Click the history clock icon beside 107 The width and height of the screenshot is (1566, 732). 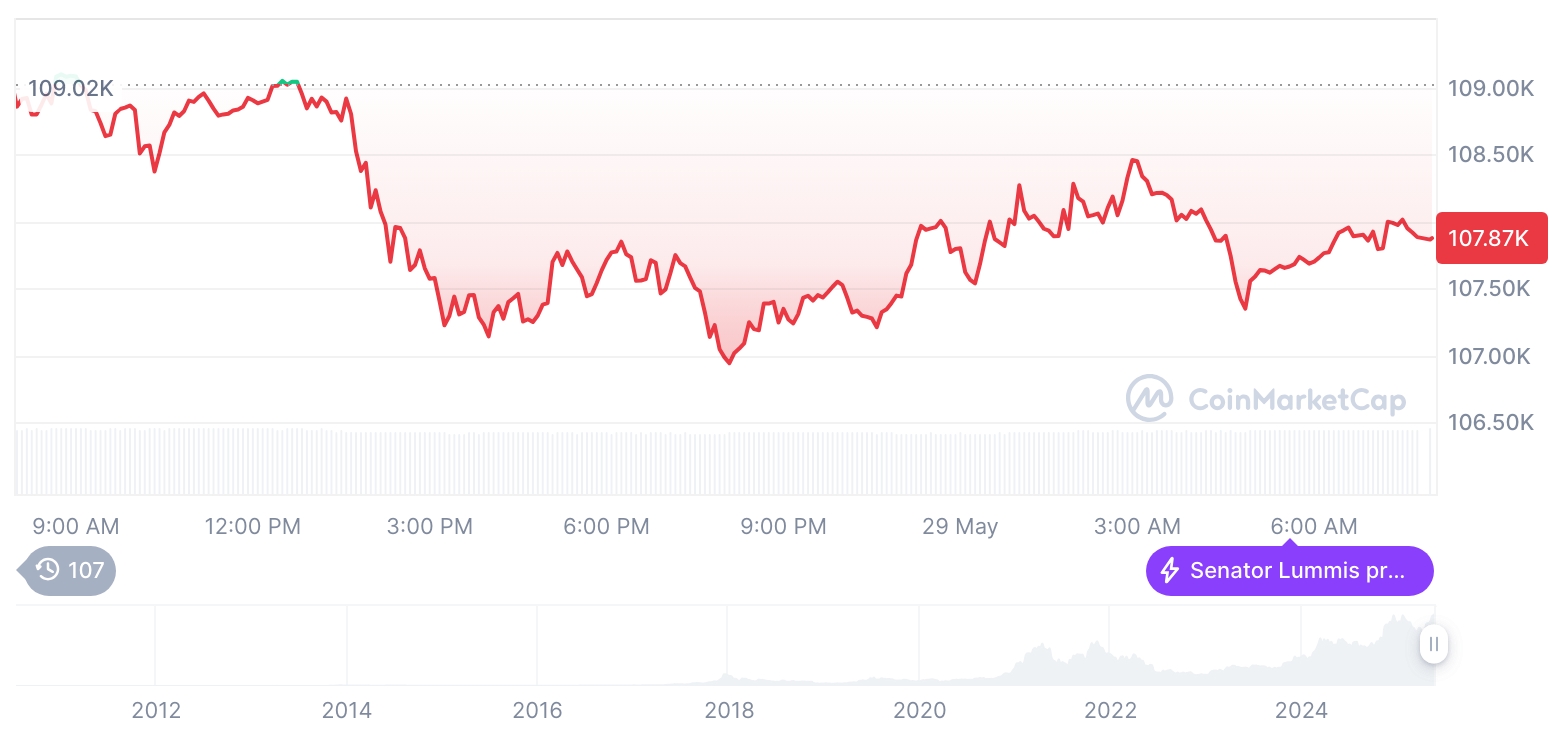[x=47, y=570]
